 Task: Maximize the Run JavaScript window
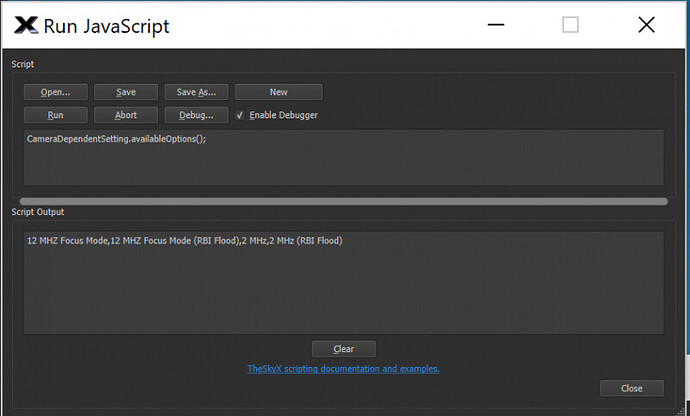[570, 25]
